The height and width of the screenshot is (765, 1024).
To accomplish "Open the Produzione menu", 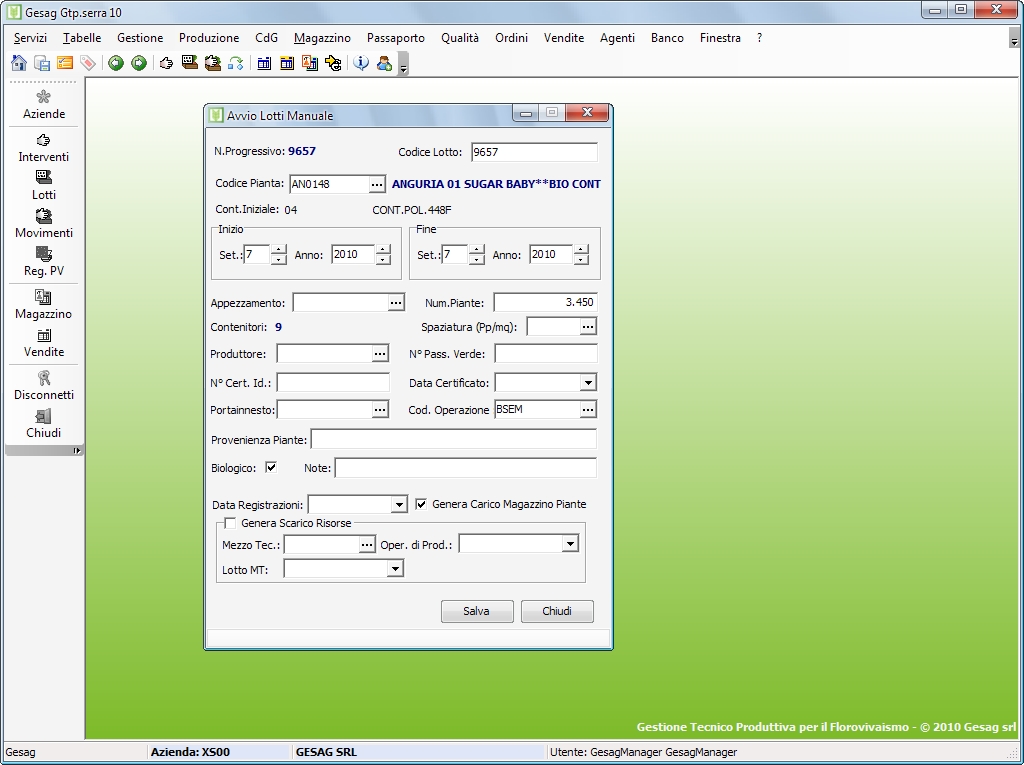I will (209, 38).
